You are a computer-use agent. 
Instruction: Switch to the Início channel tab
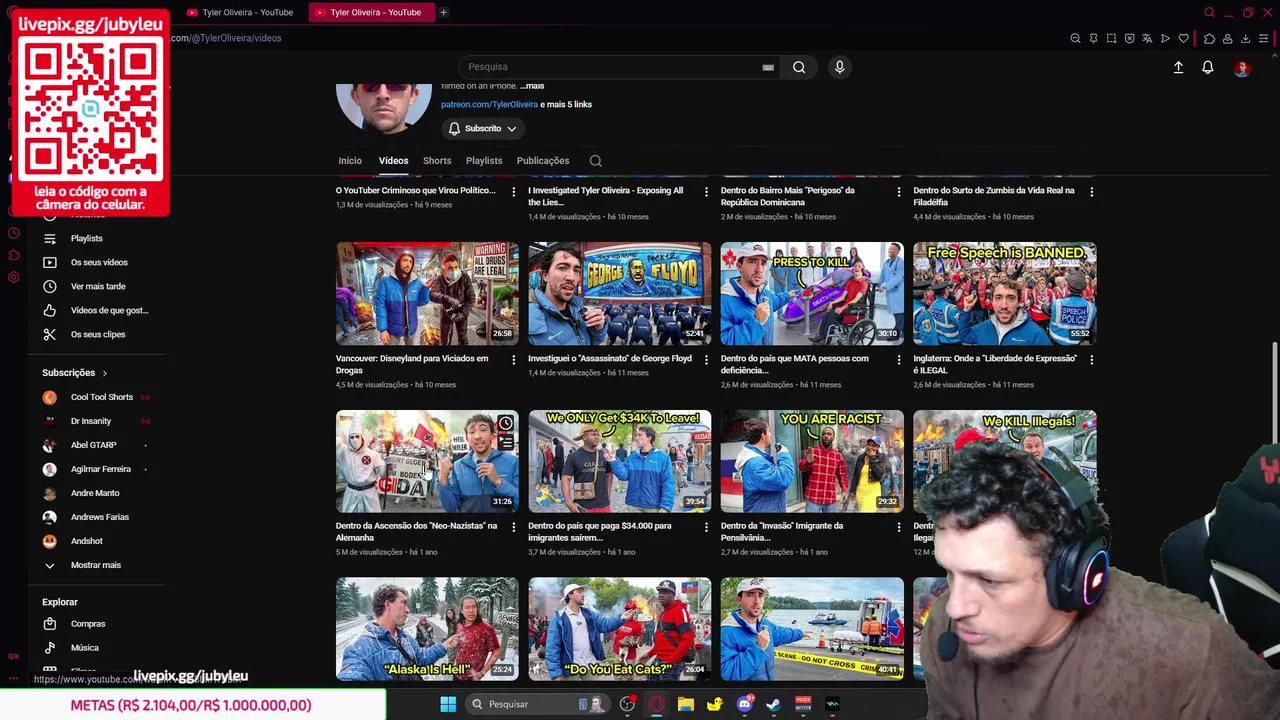[x=350, y=161]
